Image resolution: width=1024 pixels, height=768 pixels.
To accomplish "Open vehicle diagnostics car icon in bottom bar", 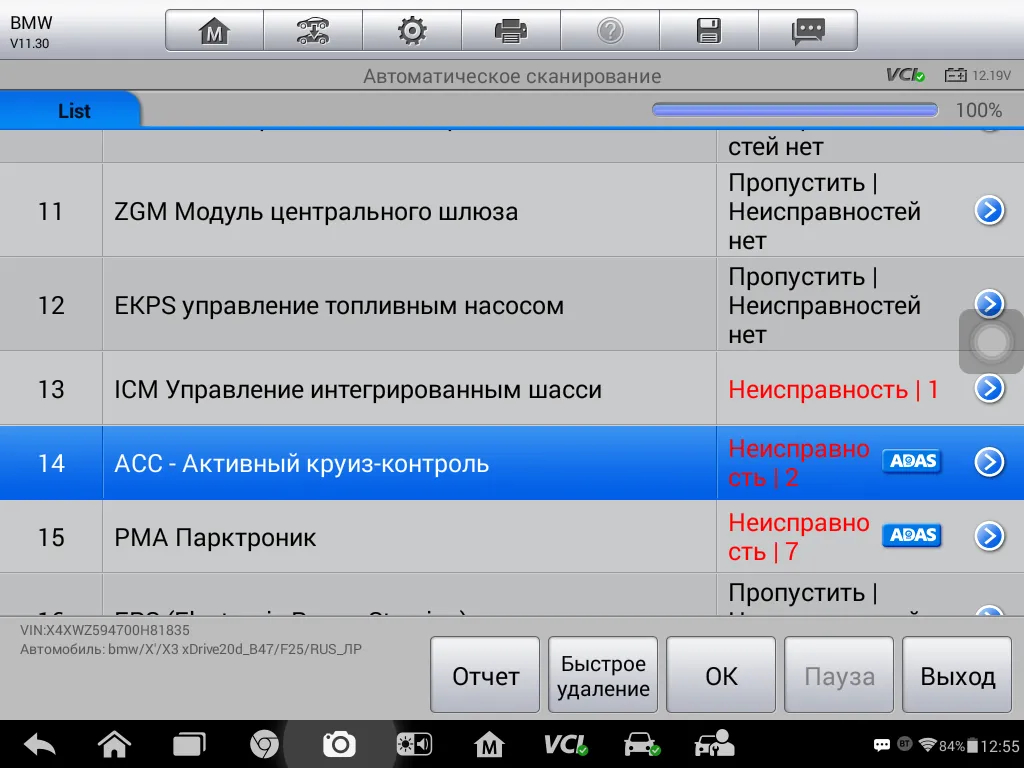I will click(x=641, y=744).
